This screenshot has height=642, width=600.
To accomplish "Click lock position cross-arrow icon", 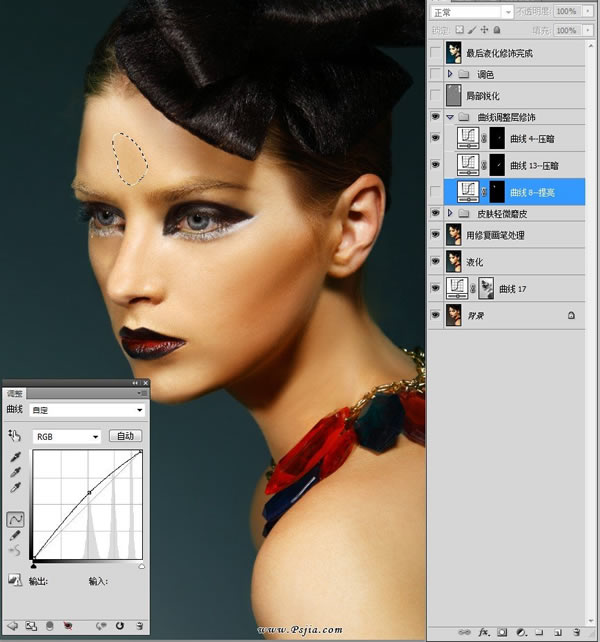I will click(x=485, y=30).
